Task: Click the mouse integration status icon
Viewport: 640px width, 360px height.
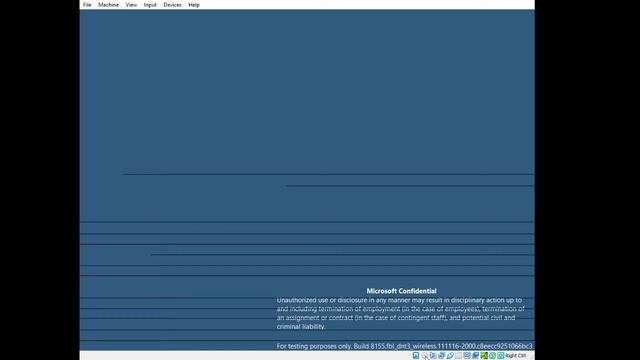Action: (493, 356)
